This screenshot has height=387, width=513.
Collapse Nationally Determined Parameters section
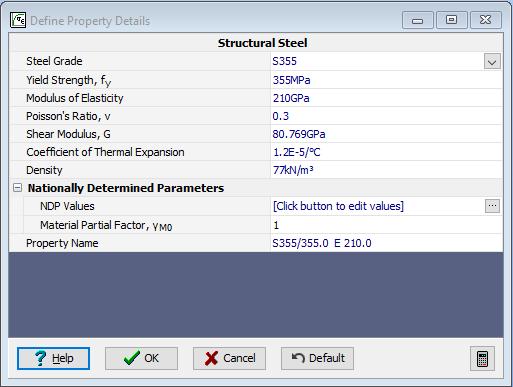pyautogui.click(x=17, y=188)
